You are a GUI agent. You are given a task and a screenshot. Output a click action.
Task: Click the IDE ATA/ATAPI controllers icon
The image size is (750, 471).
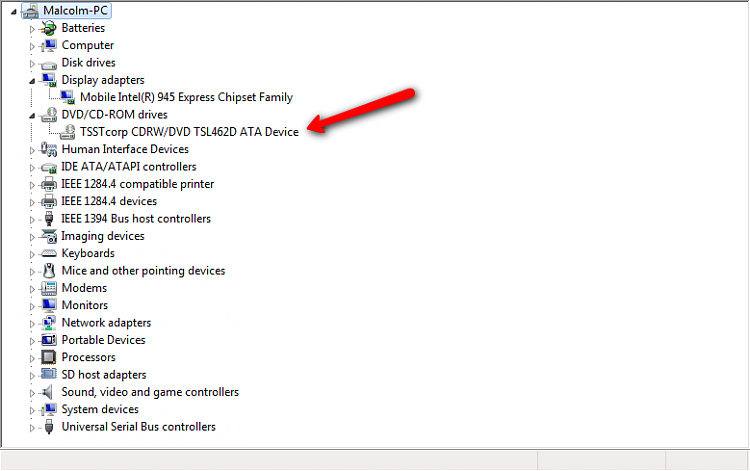coord(48,167)
